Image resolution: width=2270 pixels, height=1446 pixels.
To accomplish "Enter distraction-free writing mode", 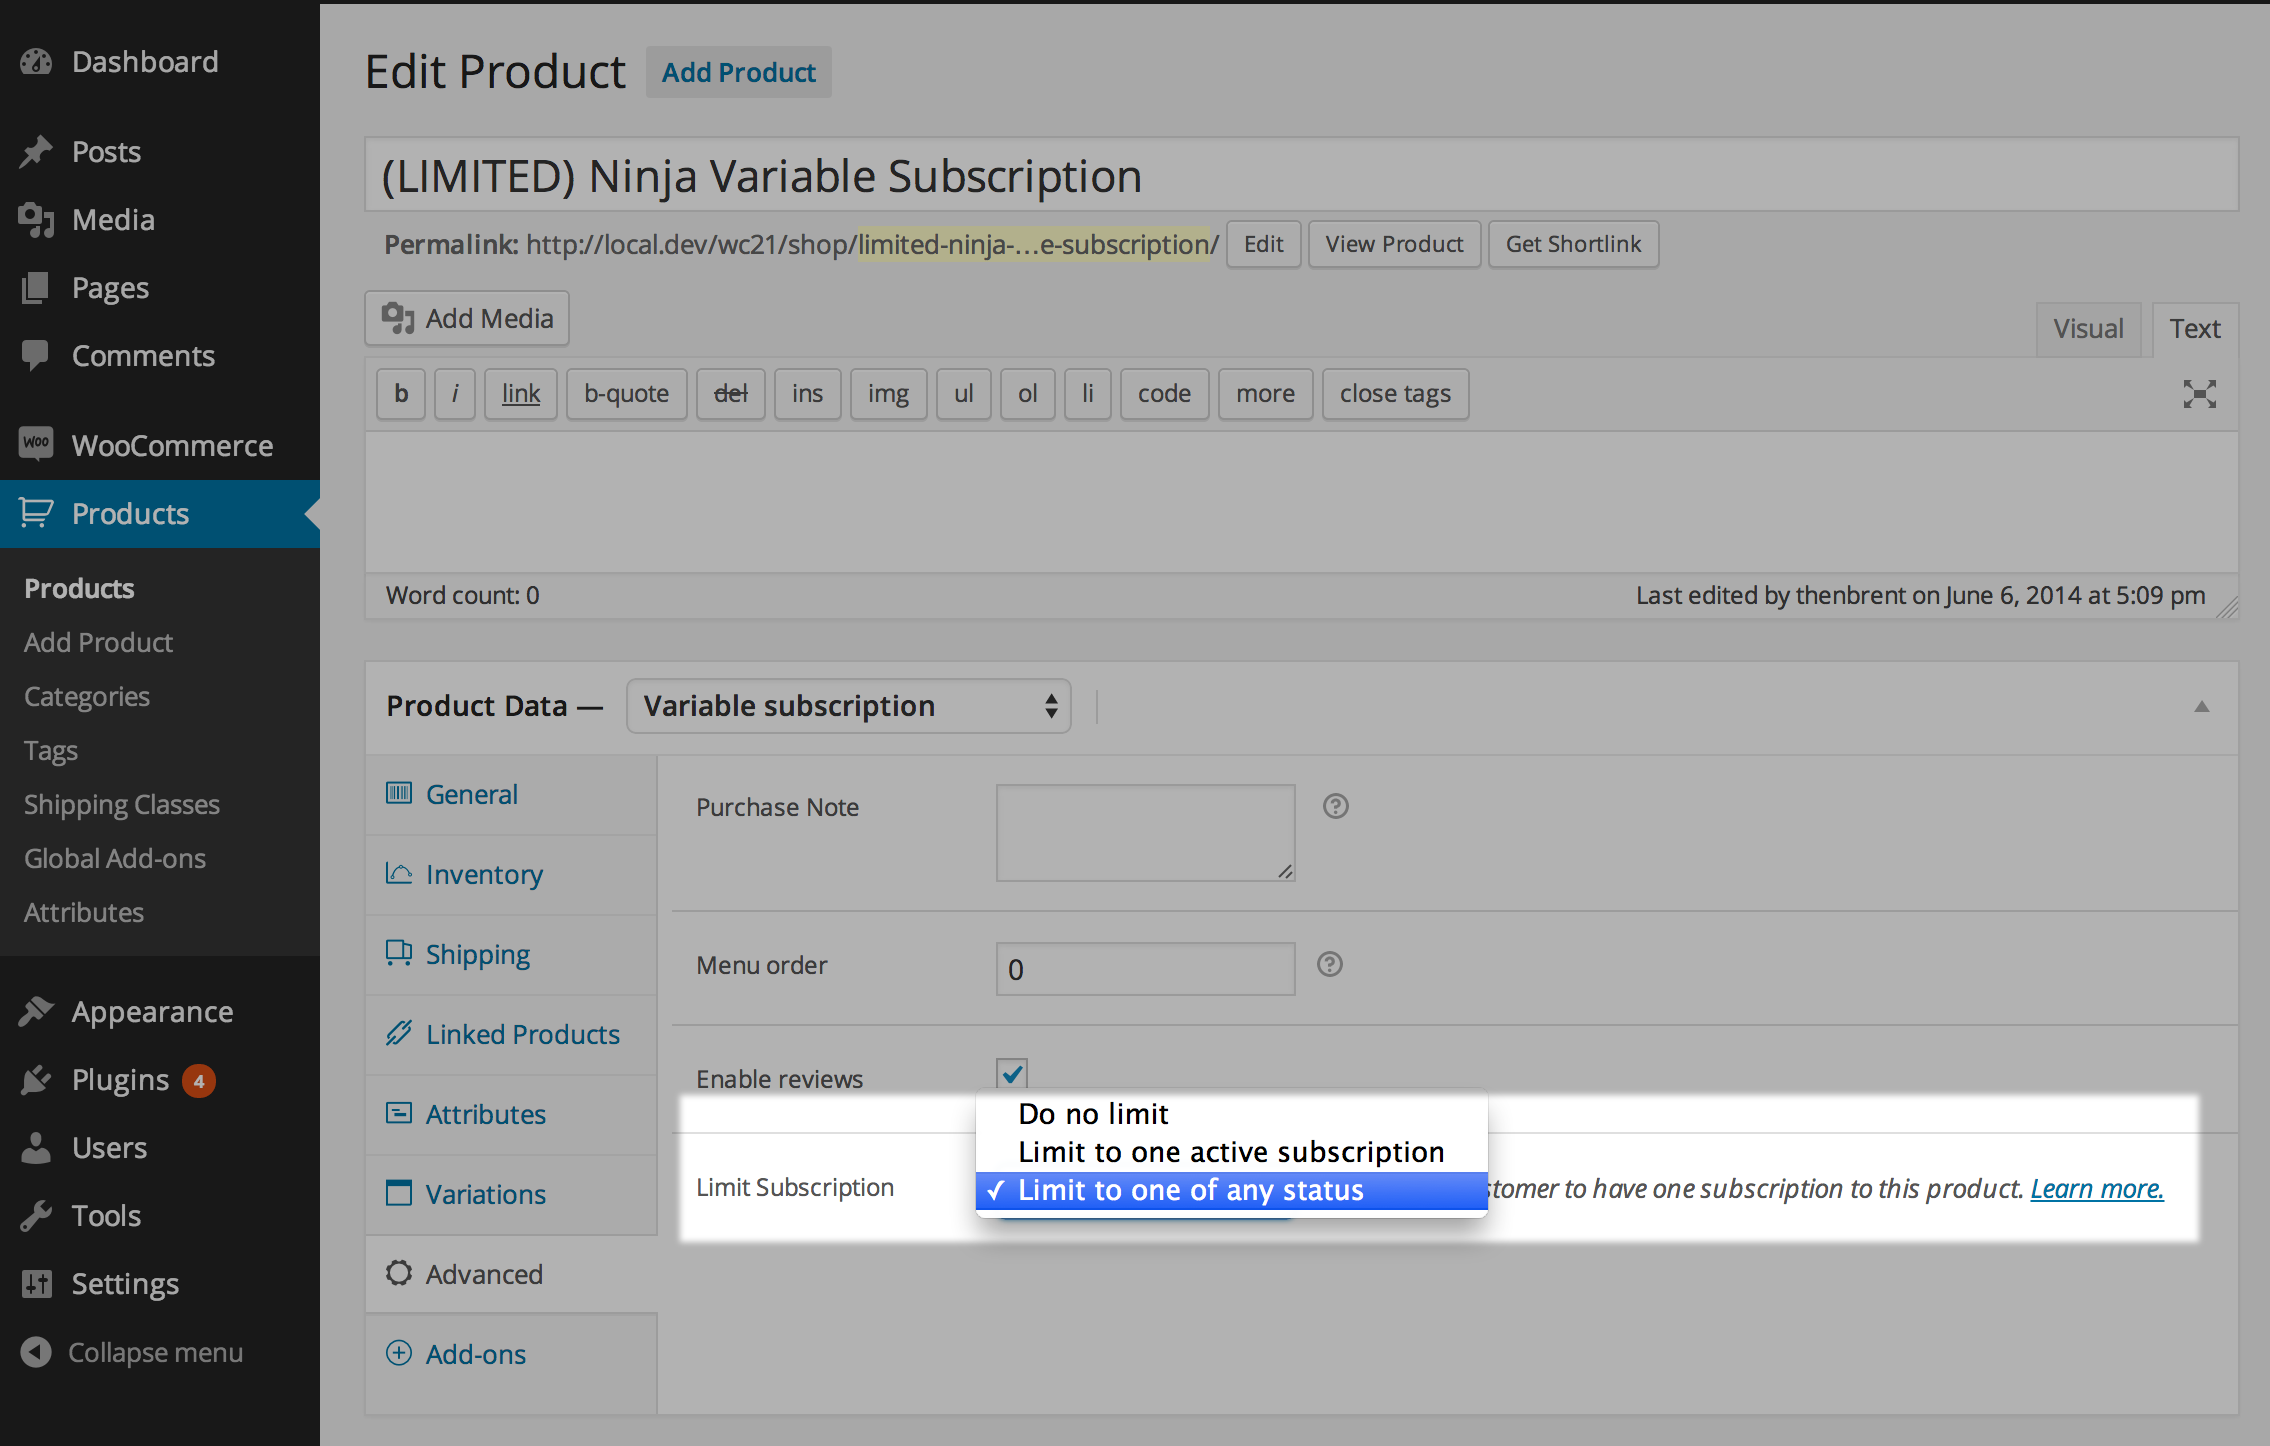I will [2199, 393].
